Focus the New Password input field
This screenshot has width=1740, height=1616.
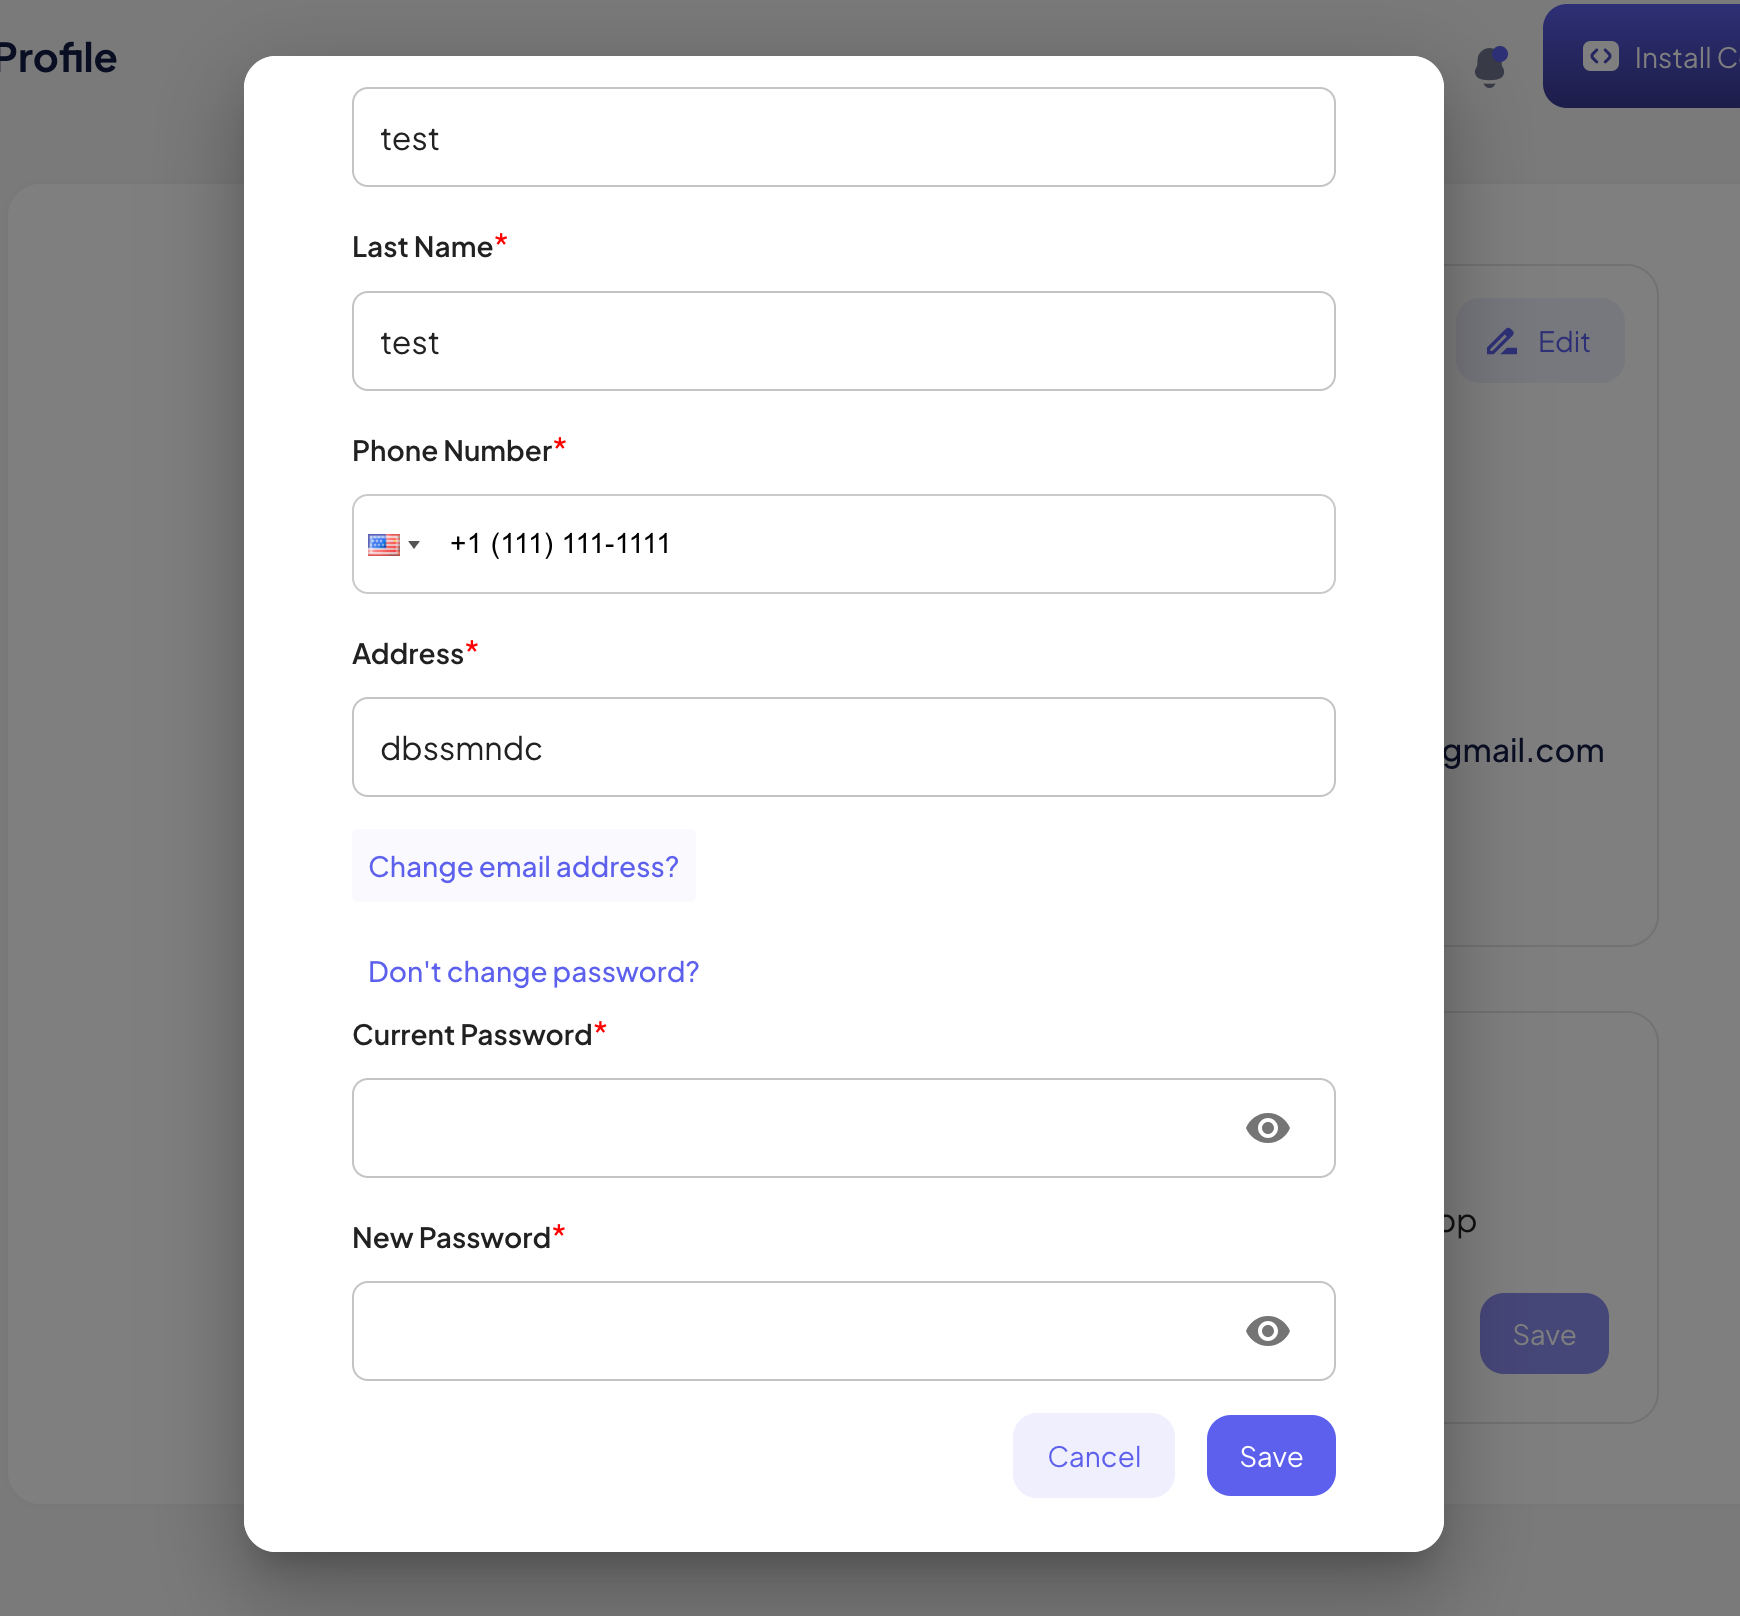(790, 1331)
